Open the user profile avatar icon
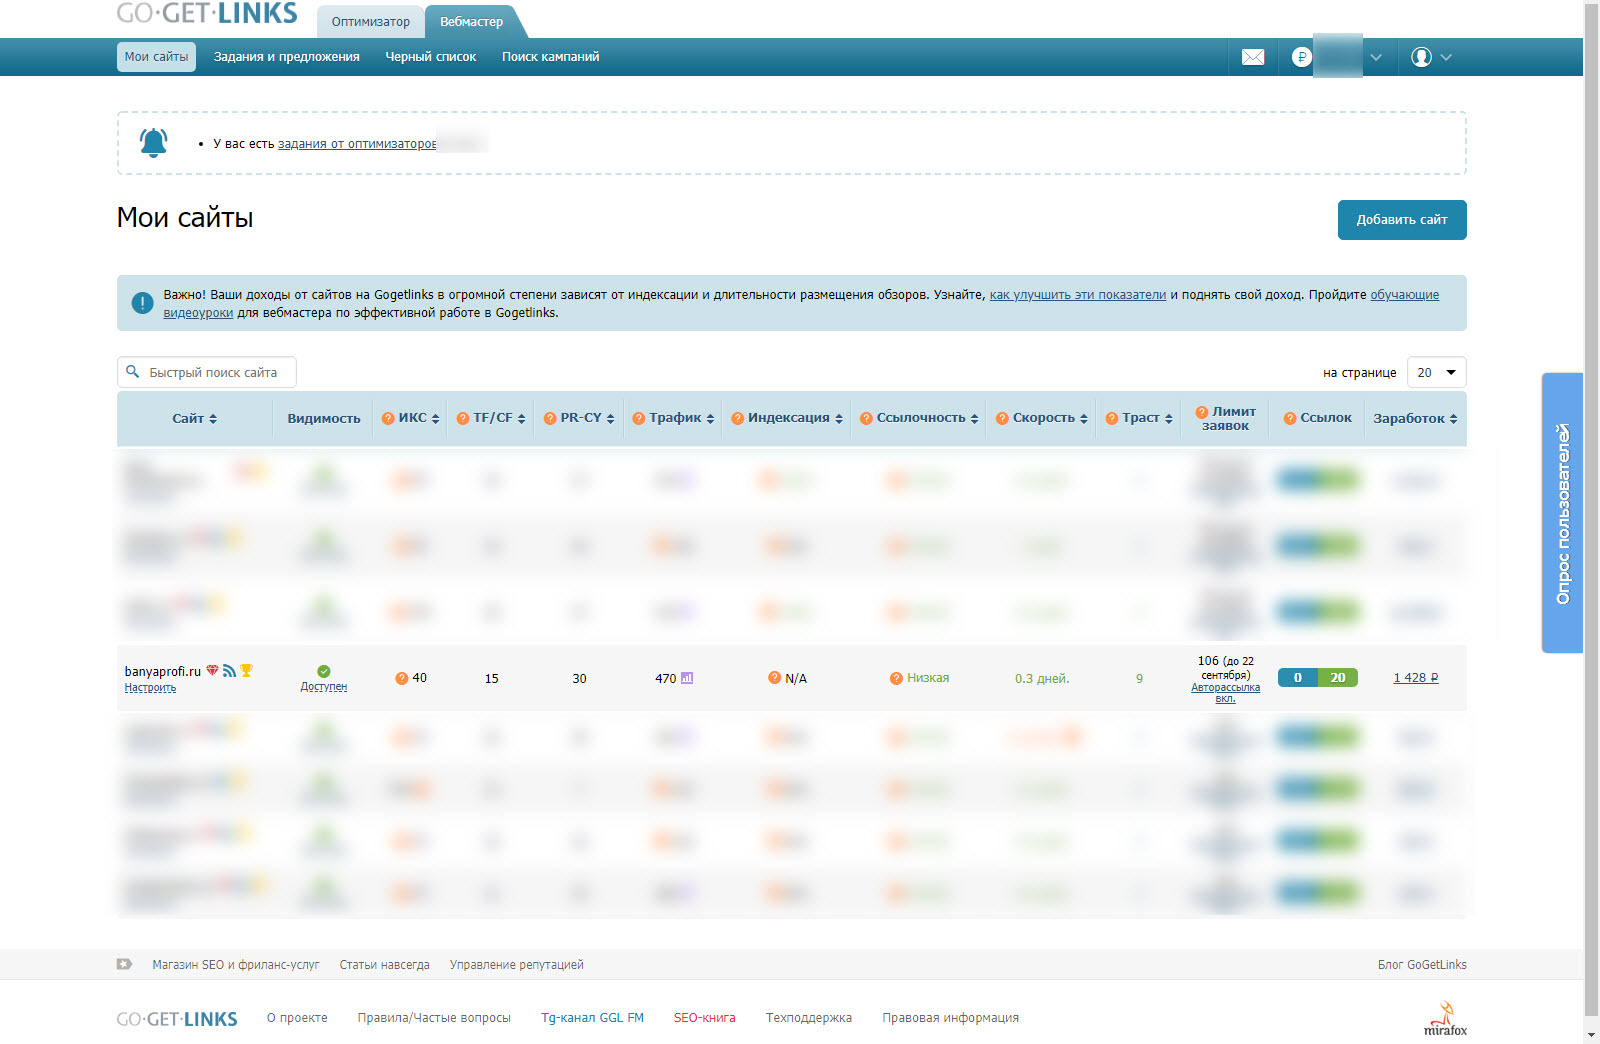 click(x=1421, y=57)
